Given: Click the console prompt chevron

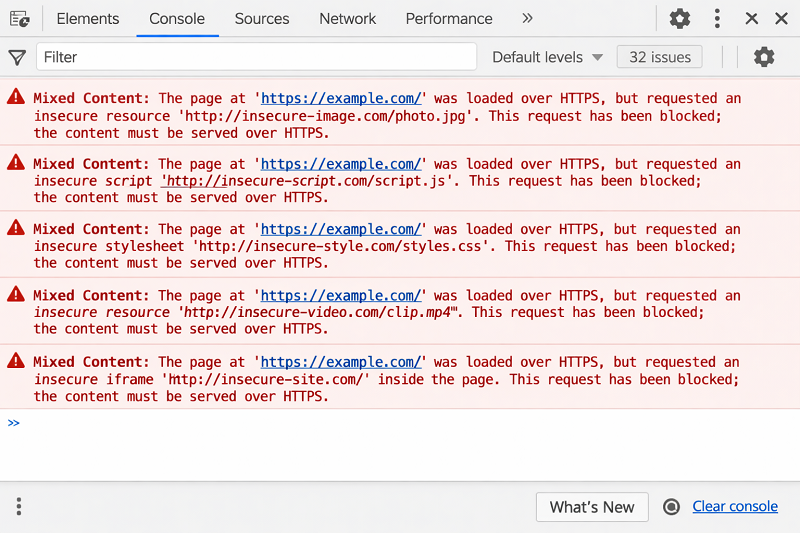Looking at the screenshot, I should (x=14, y=423).
